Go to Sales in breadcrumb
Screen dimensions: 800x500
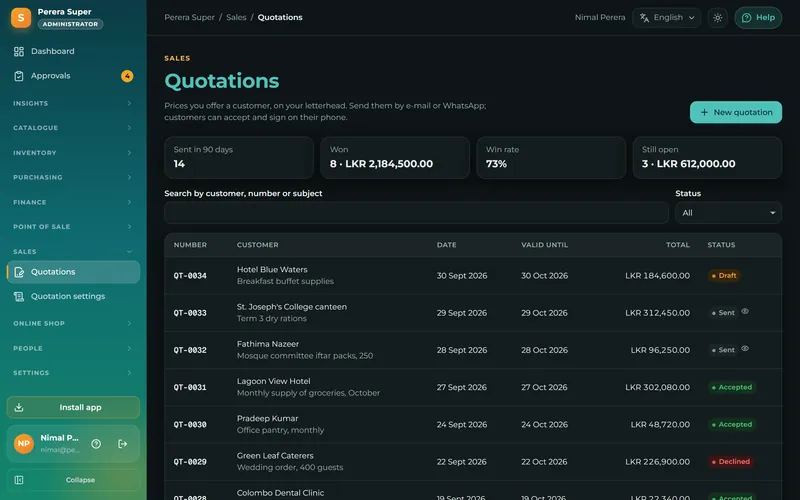(236, 17)
